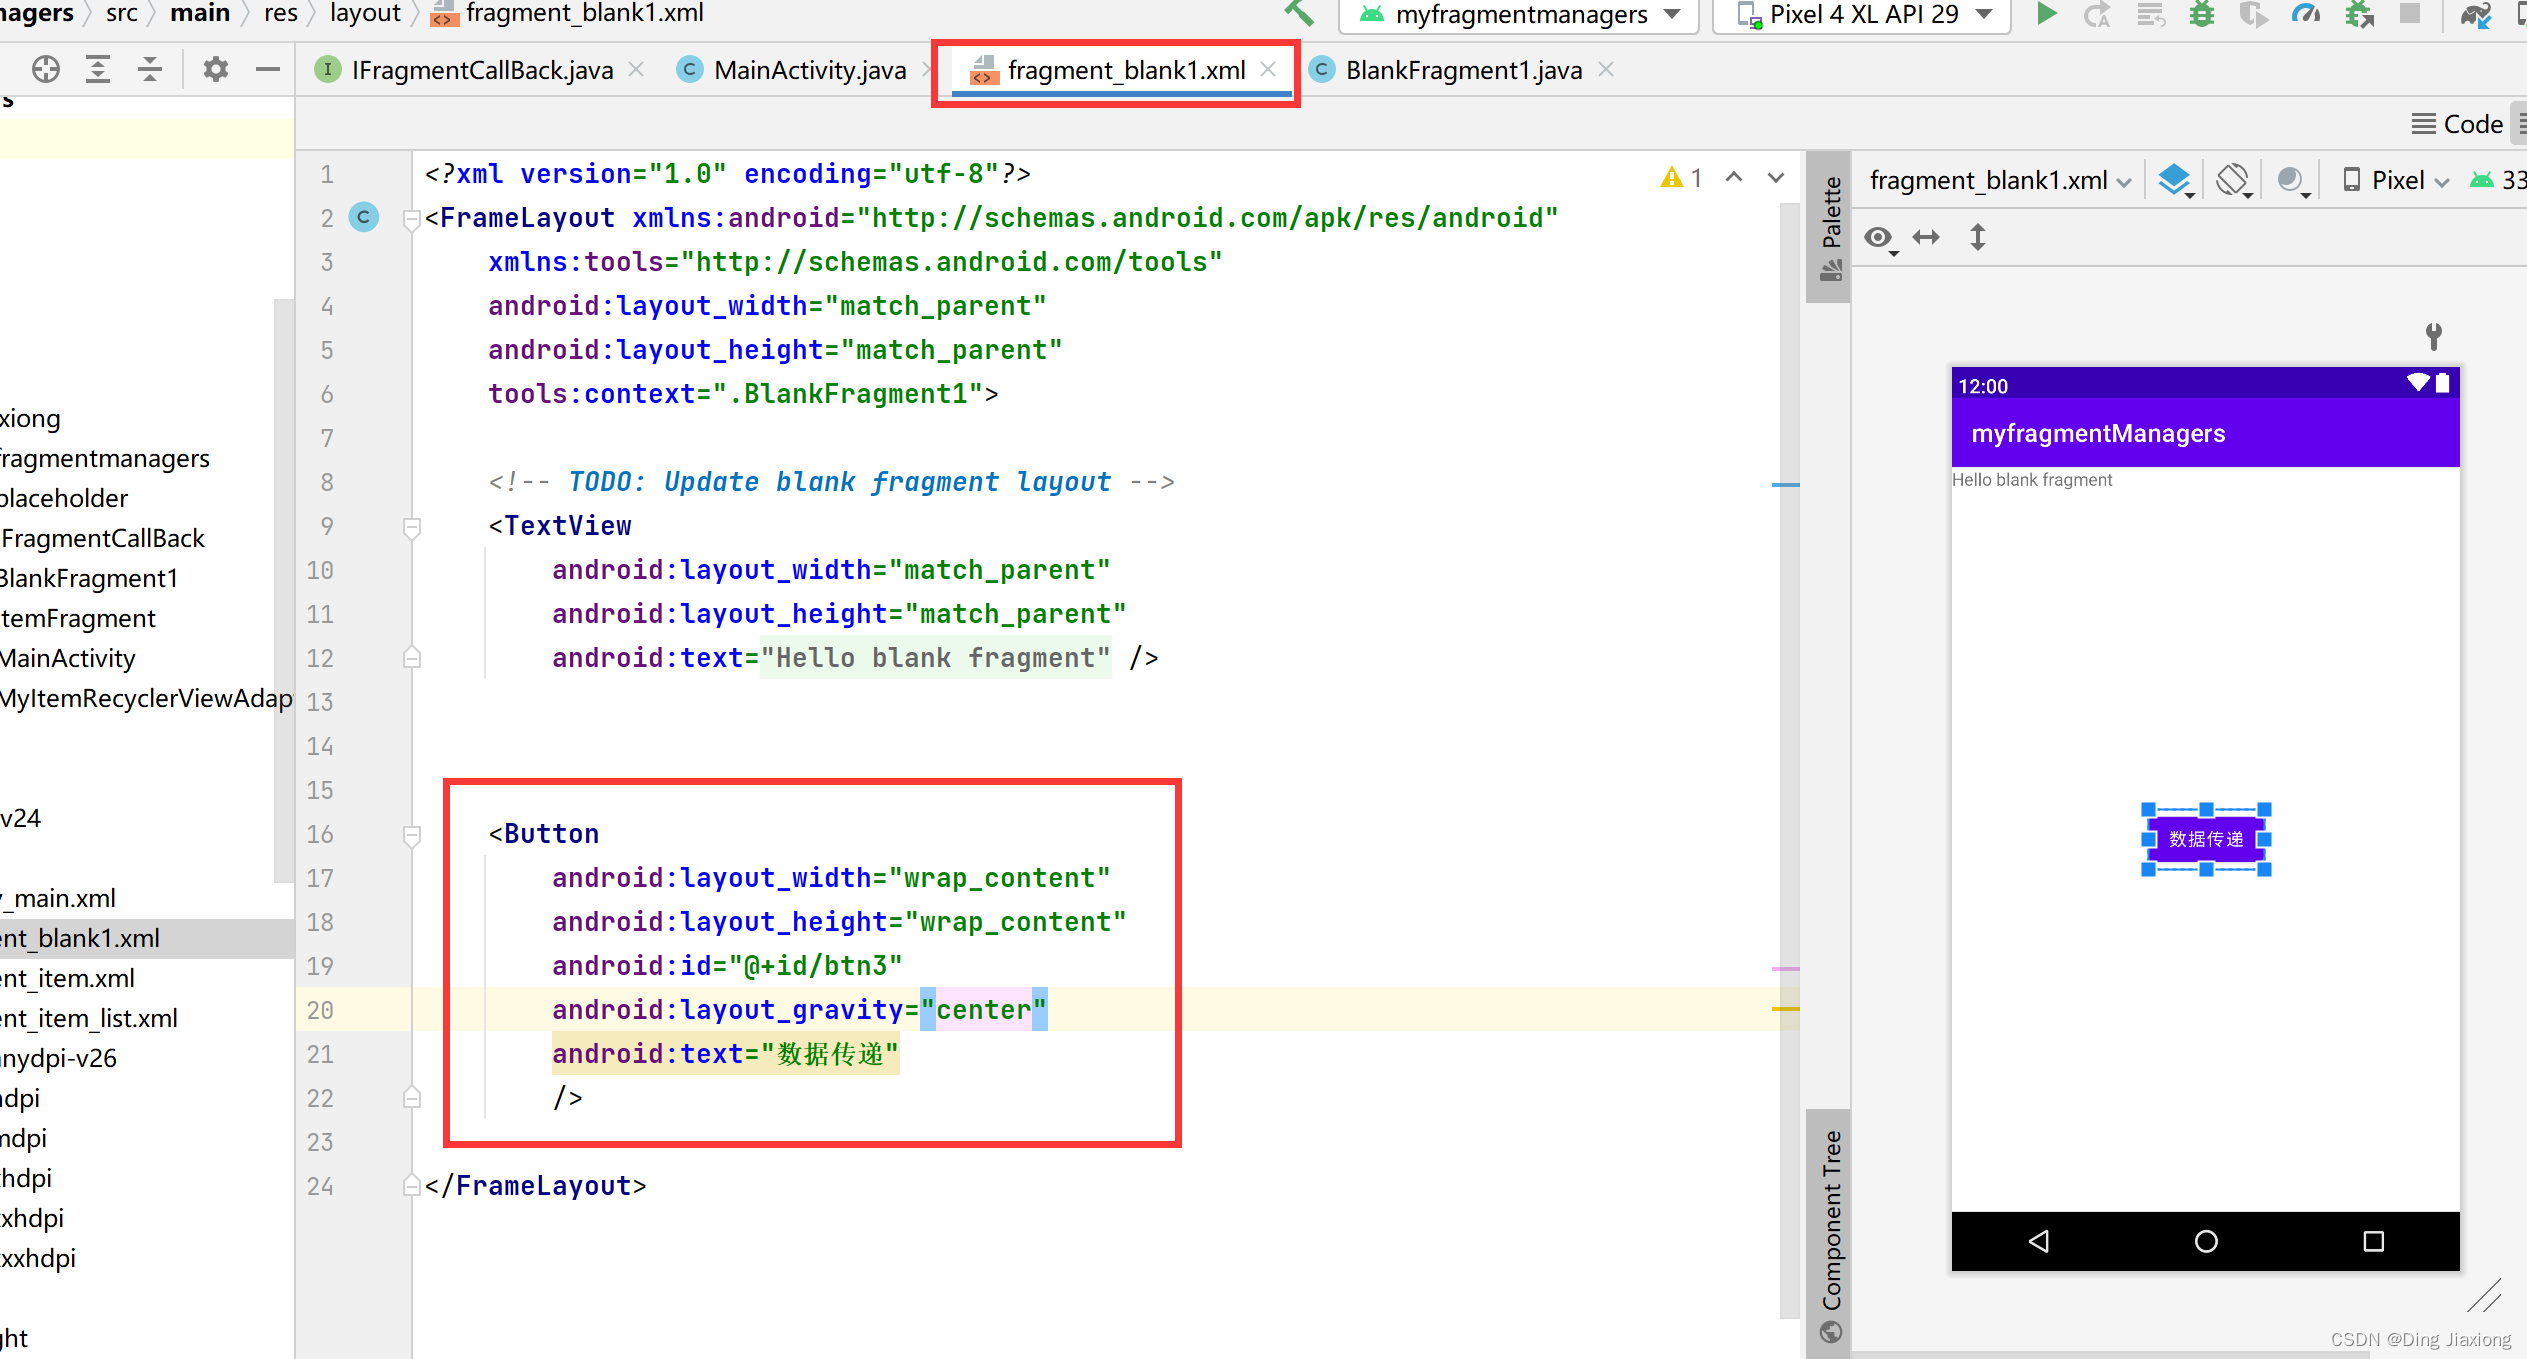Open Orientation for Preview rotate icon
The height and width of the screenshot is (1359, 2527).
tap(2234, 180)
